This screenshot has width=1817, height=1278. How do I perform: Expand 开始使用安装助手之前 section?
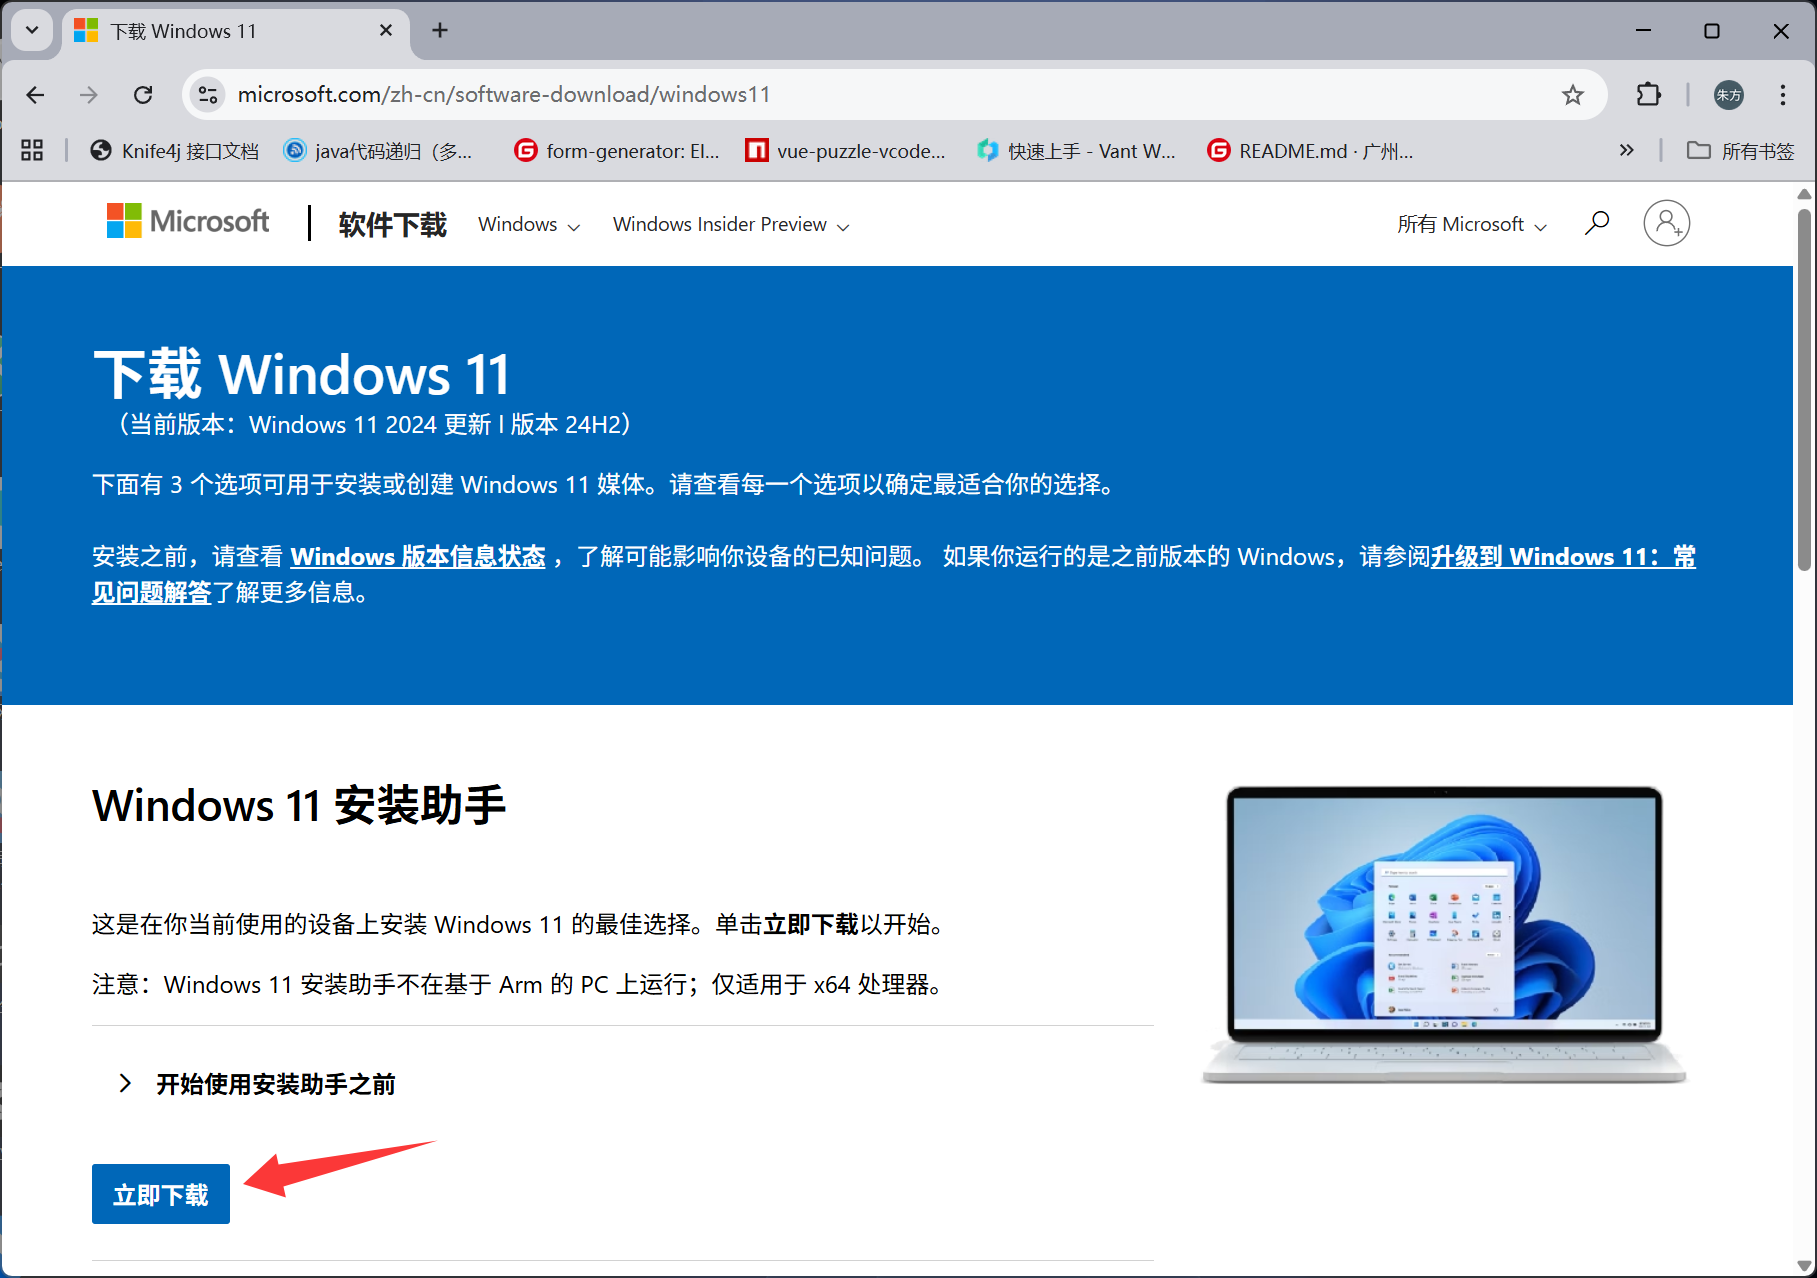[257, 1084]
